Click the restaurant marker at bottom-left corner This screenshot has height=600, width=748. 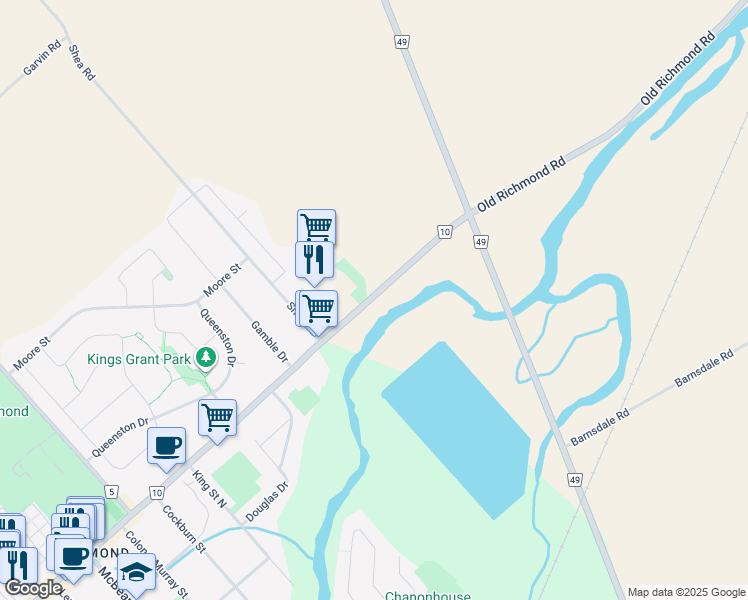coord(19,566)
